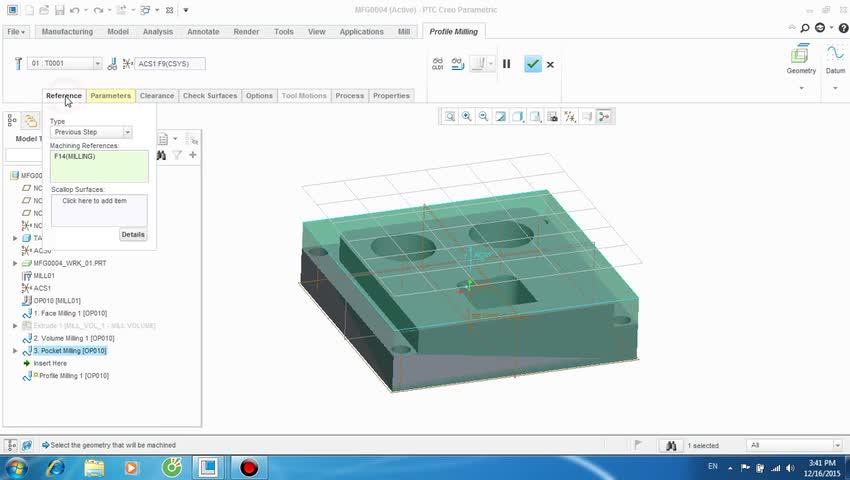The width and height of the screenshot is (850, 480).
Task: Open Check Surfaces panel tab
Action: (x=210, y=95)
